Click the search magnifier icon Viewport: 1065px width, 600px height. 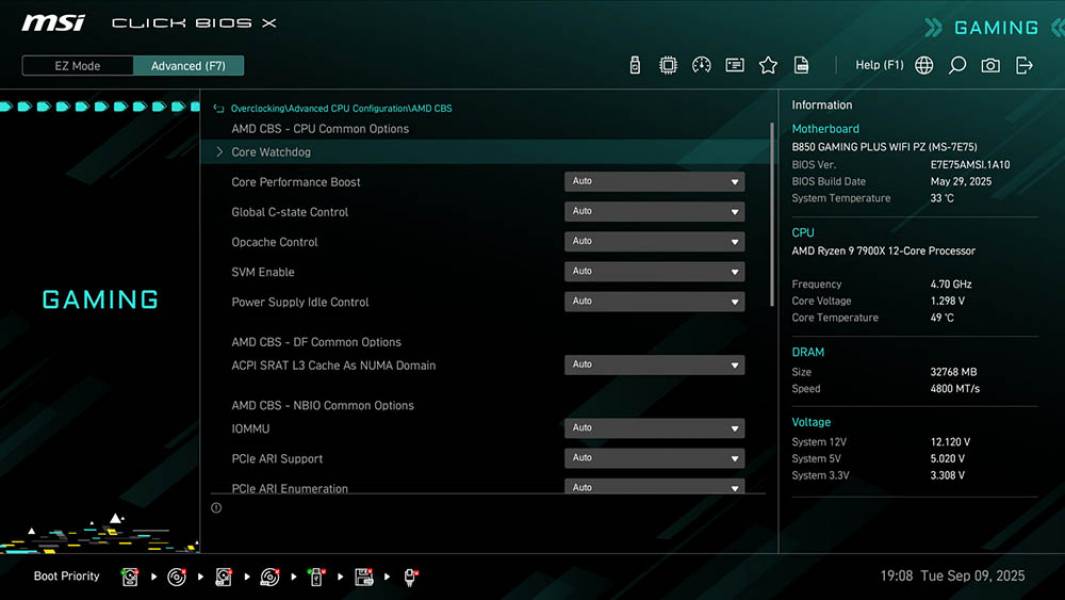[956, 64]
